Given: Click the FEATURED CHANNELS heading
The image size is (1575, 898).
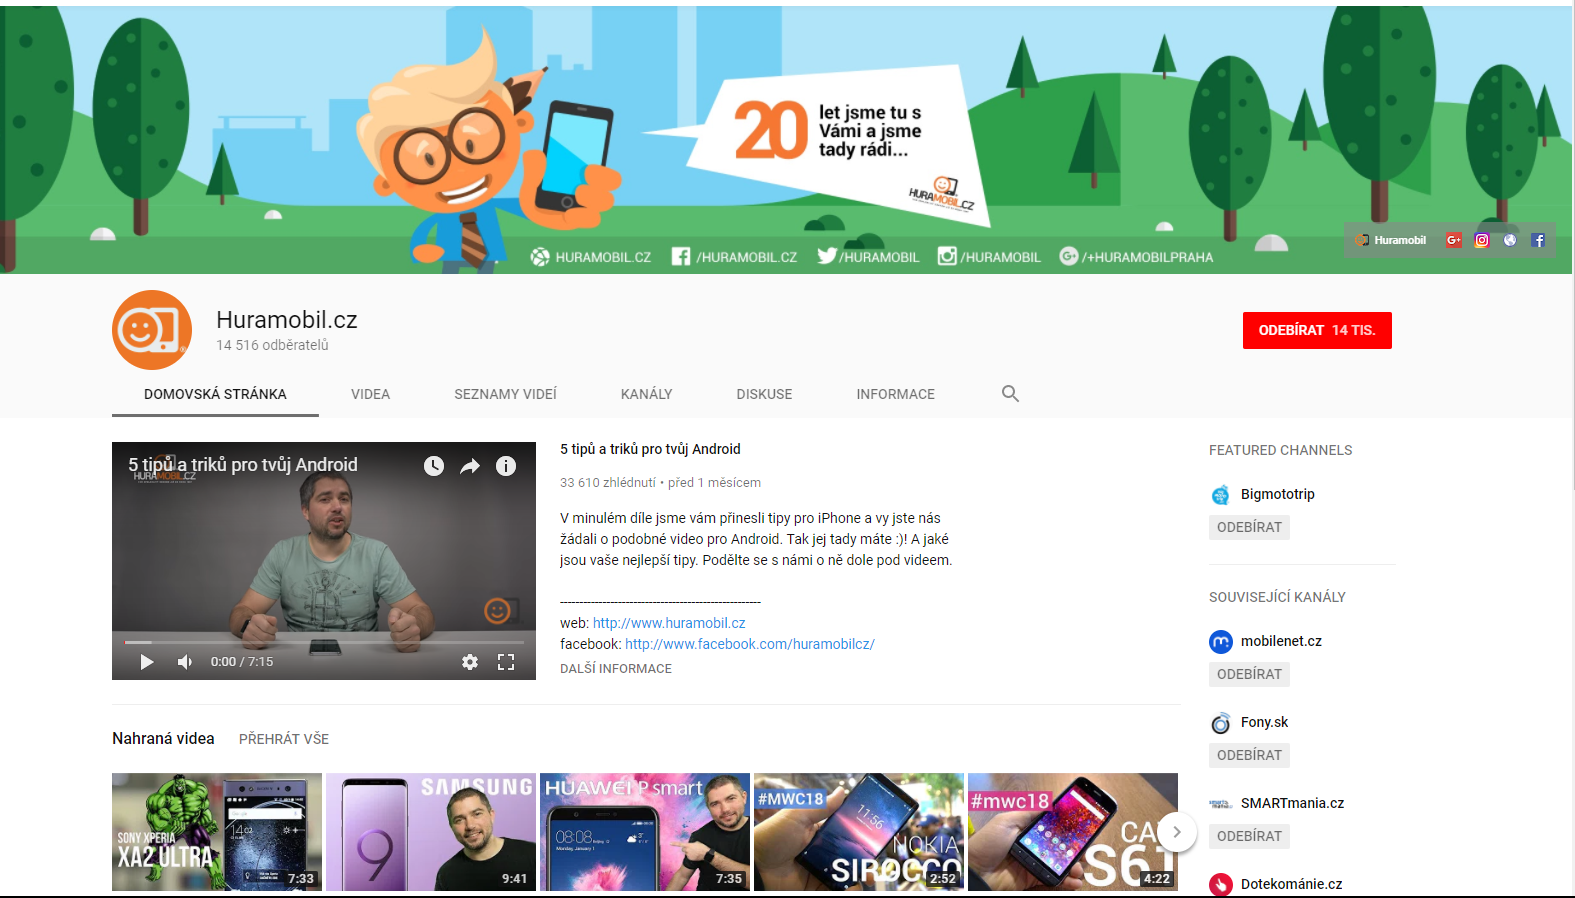Looking at the screenshot, I should click(x=1280, y=450).
